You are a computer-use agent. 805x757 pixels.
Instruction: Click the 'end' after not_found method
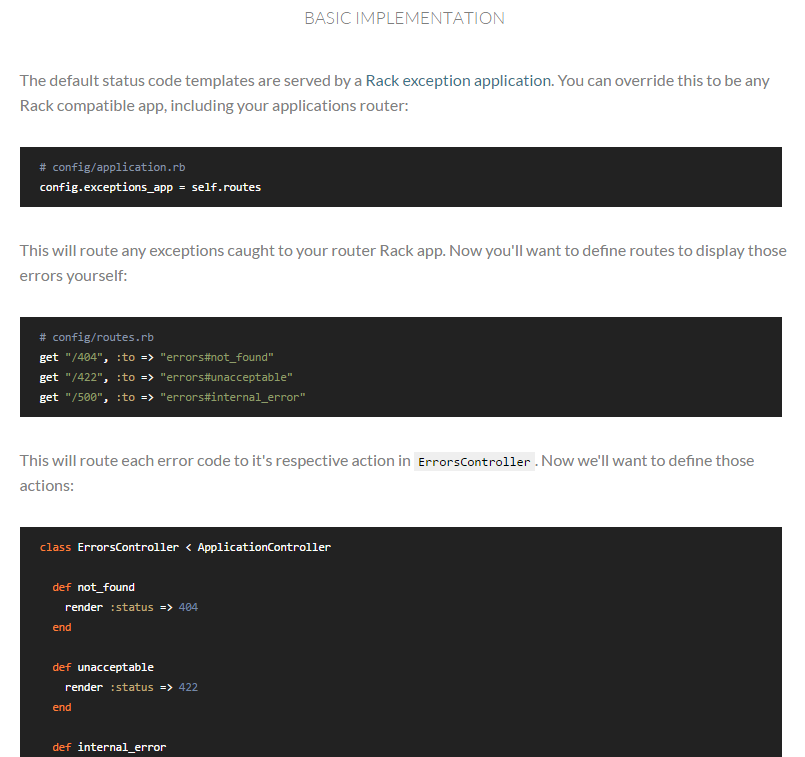pyautogui.click(x=62, y=627)
